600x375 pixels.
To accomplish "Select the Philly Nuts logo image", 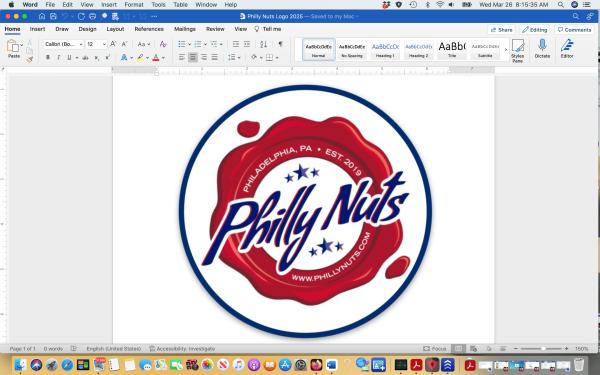I will tap(305, 211).
